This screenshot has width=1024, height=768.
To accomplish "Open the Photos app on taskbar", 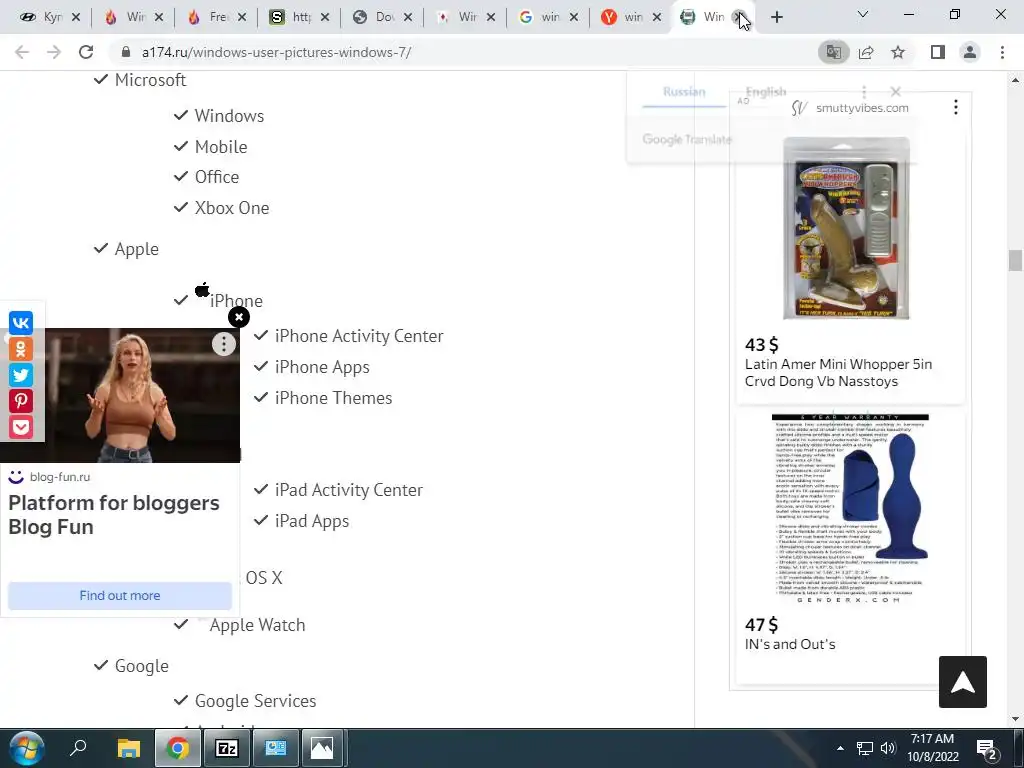I will click(321, 748).
